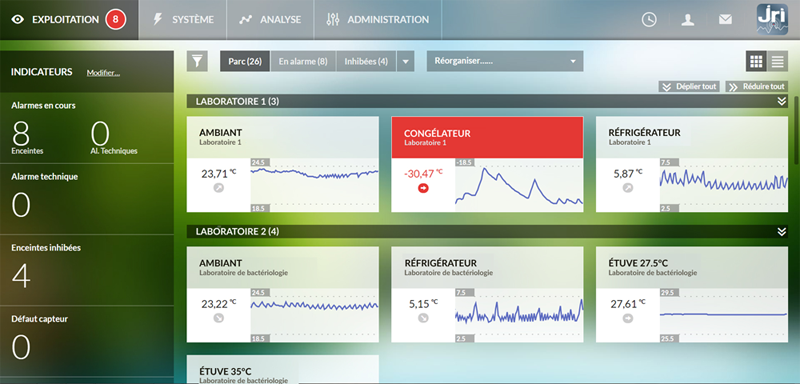Viewport: 800px width, 384px height.
Task: Click Réduire tout button
Action: (x=757, y=87)
